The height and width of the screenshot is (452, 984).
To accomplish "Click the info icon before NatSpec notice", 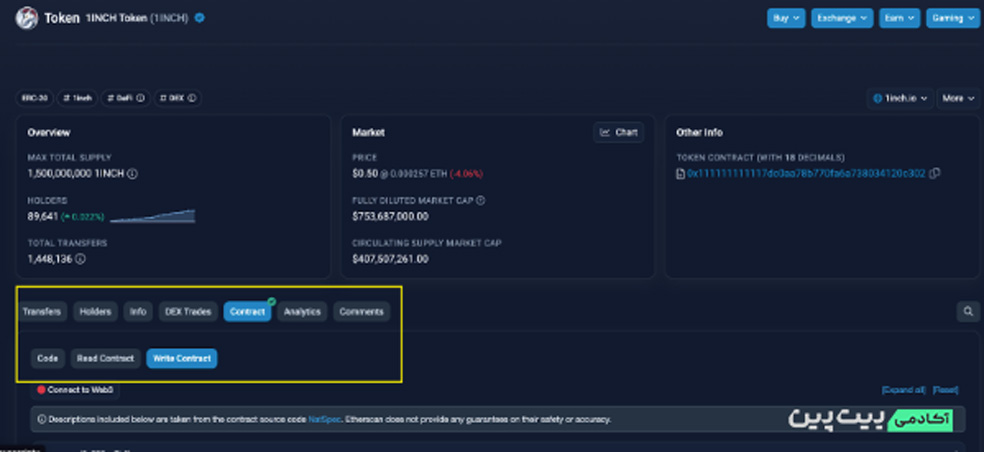I will [42, 419].
